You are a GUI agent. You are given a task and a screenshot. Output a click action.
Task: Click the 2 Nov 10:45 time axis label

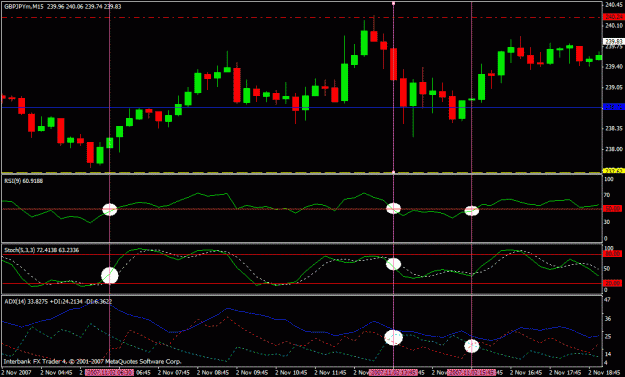coord(292,373)
